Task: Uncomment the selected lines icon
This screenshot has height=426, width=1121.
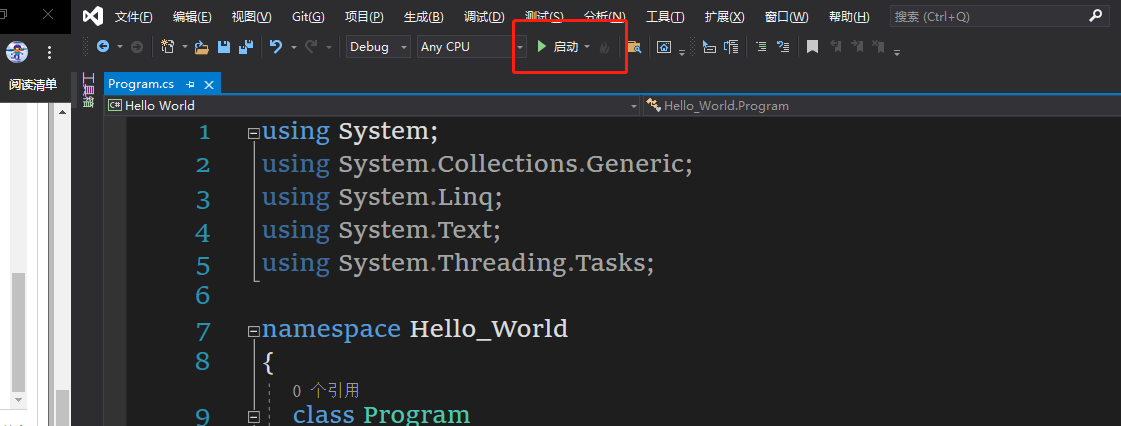Action: [x=783, y=47]
